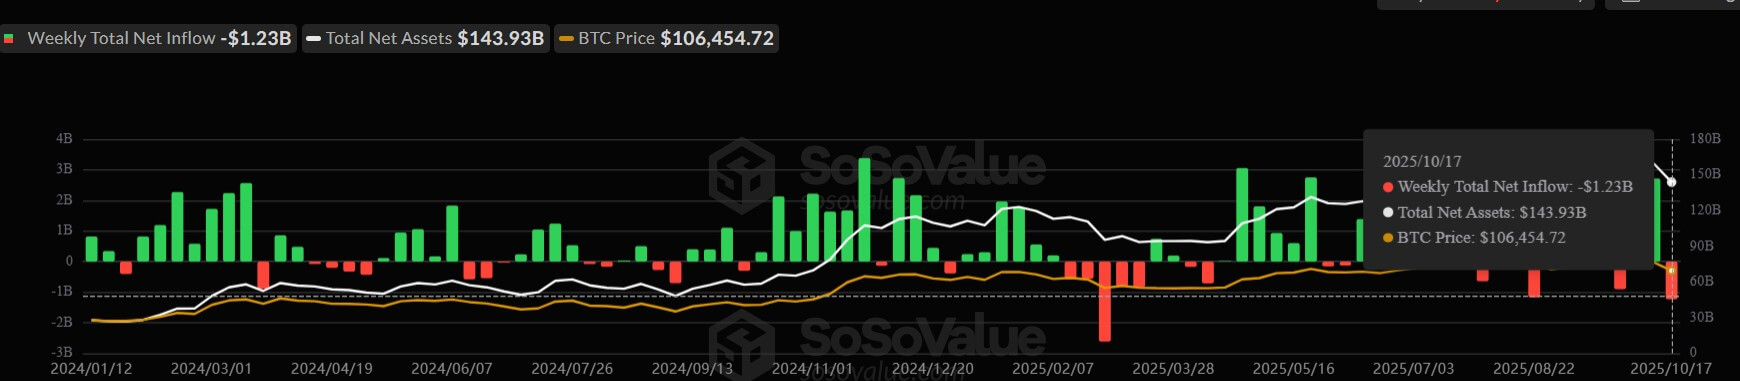Click the 2B inflow axis label
1740x381 pixels.
click(x=64, y=200)
